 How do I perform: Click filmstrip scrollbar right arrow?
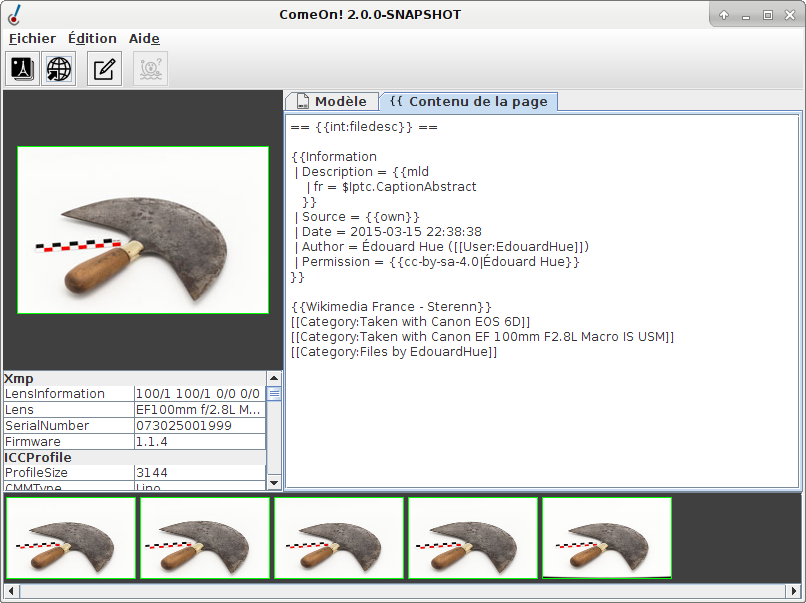click(794, 591)
